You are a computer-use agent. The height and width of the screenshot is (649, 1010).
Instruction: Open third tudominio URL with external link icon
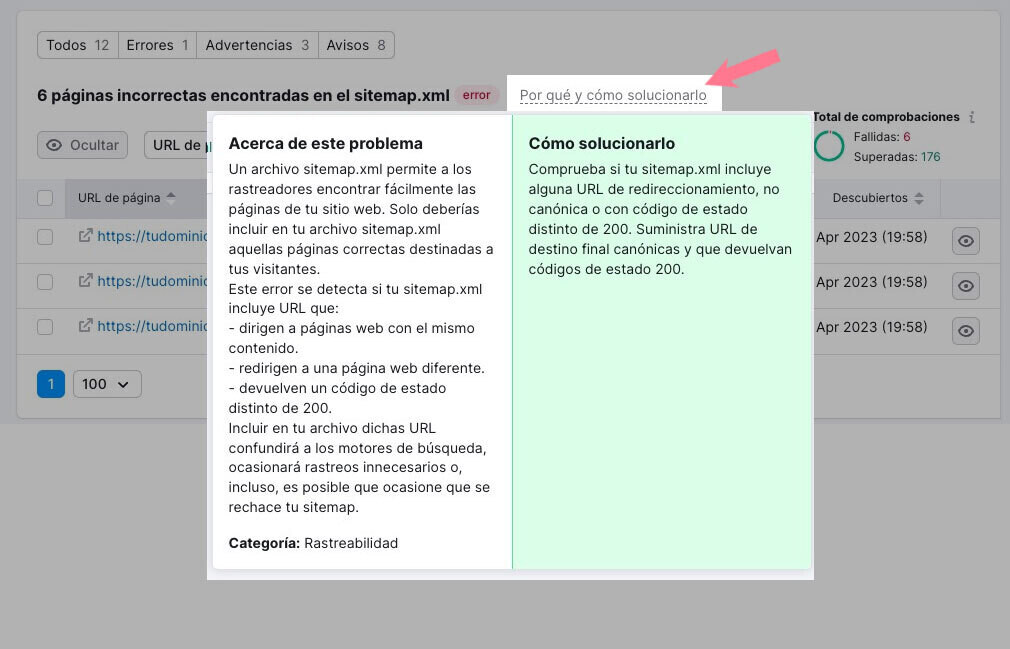(x=84, y=326)
